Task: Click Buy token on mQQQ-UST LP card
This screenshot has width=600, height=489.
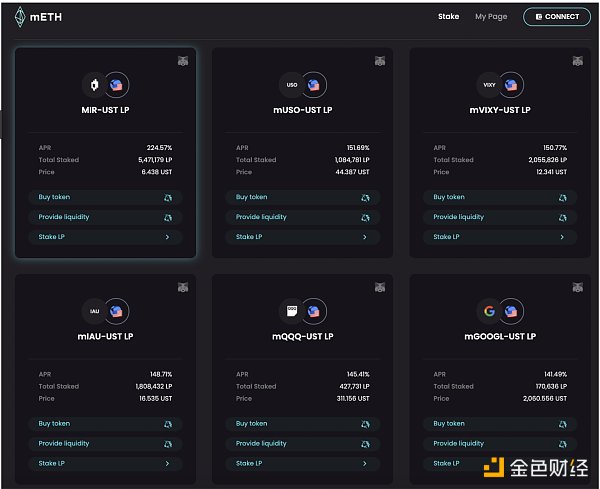Action: 303,424
